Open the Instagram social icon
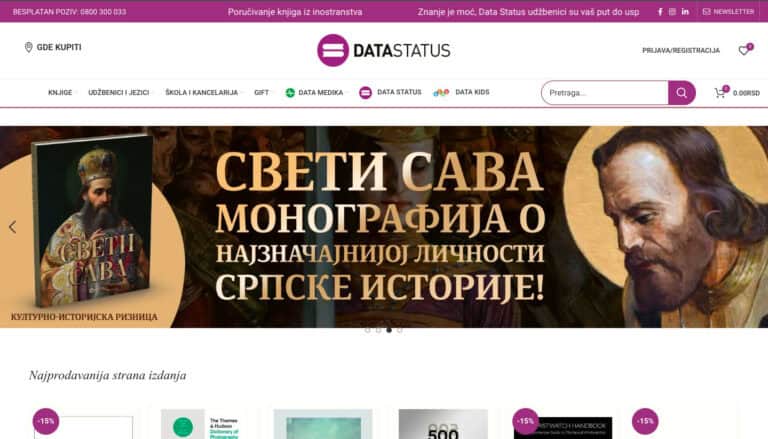The image size is (768, 439). click(x=672, y=12)
